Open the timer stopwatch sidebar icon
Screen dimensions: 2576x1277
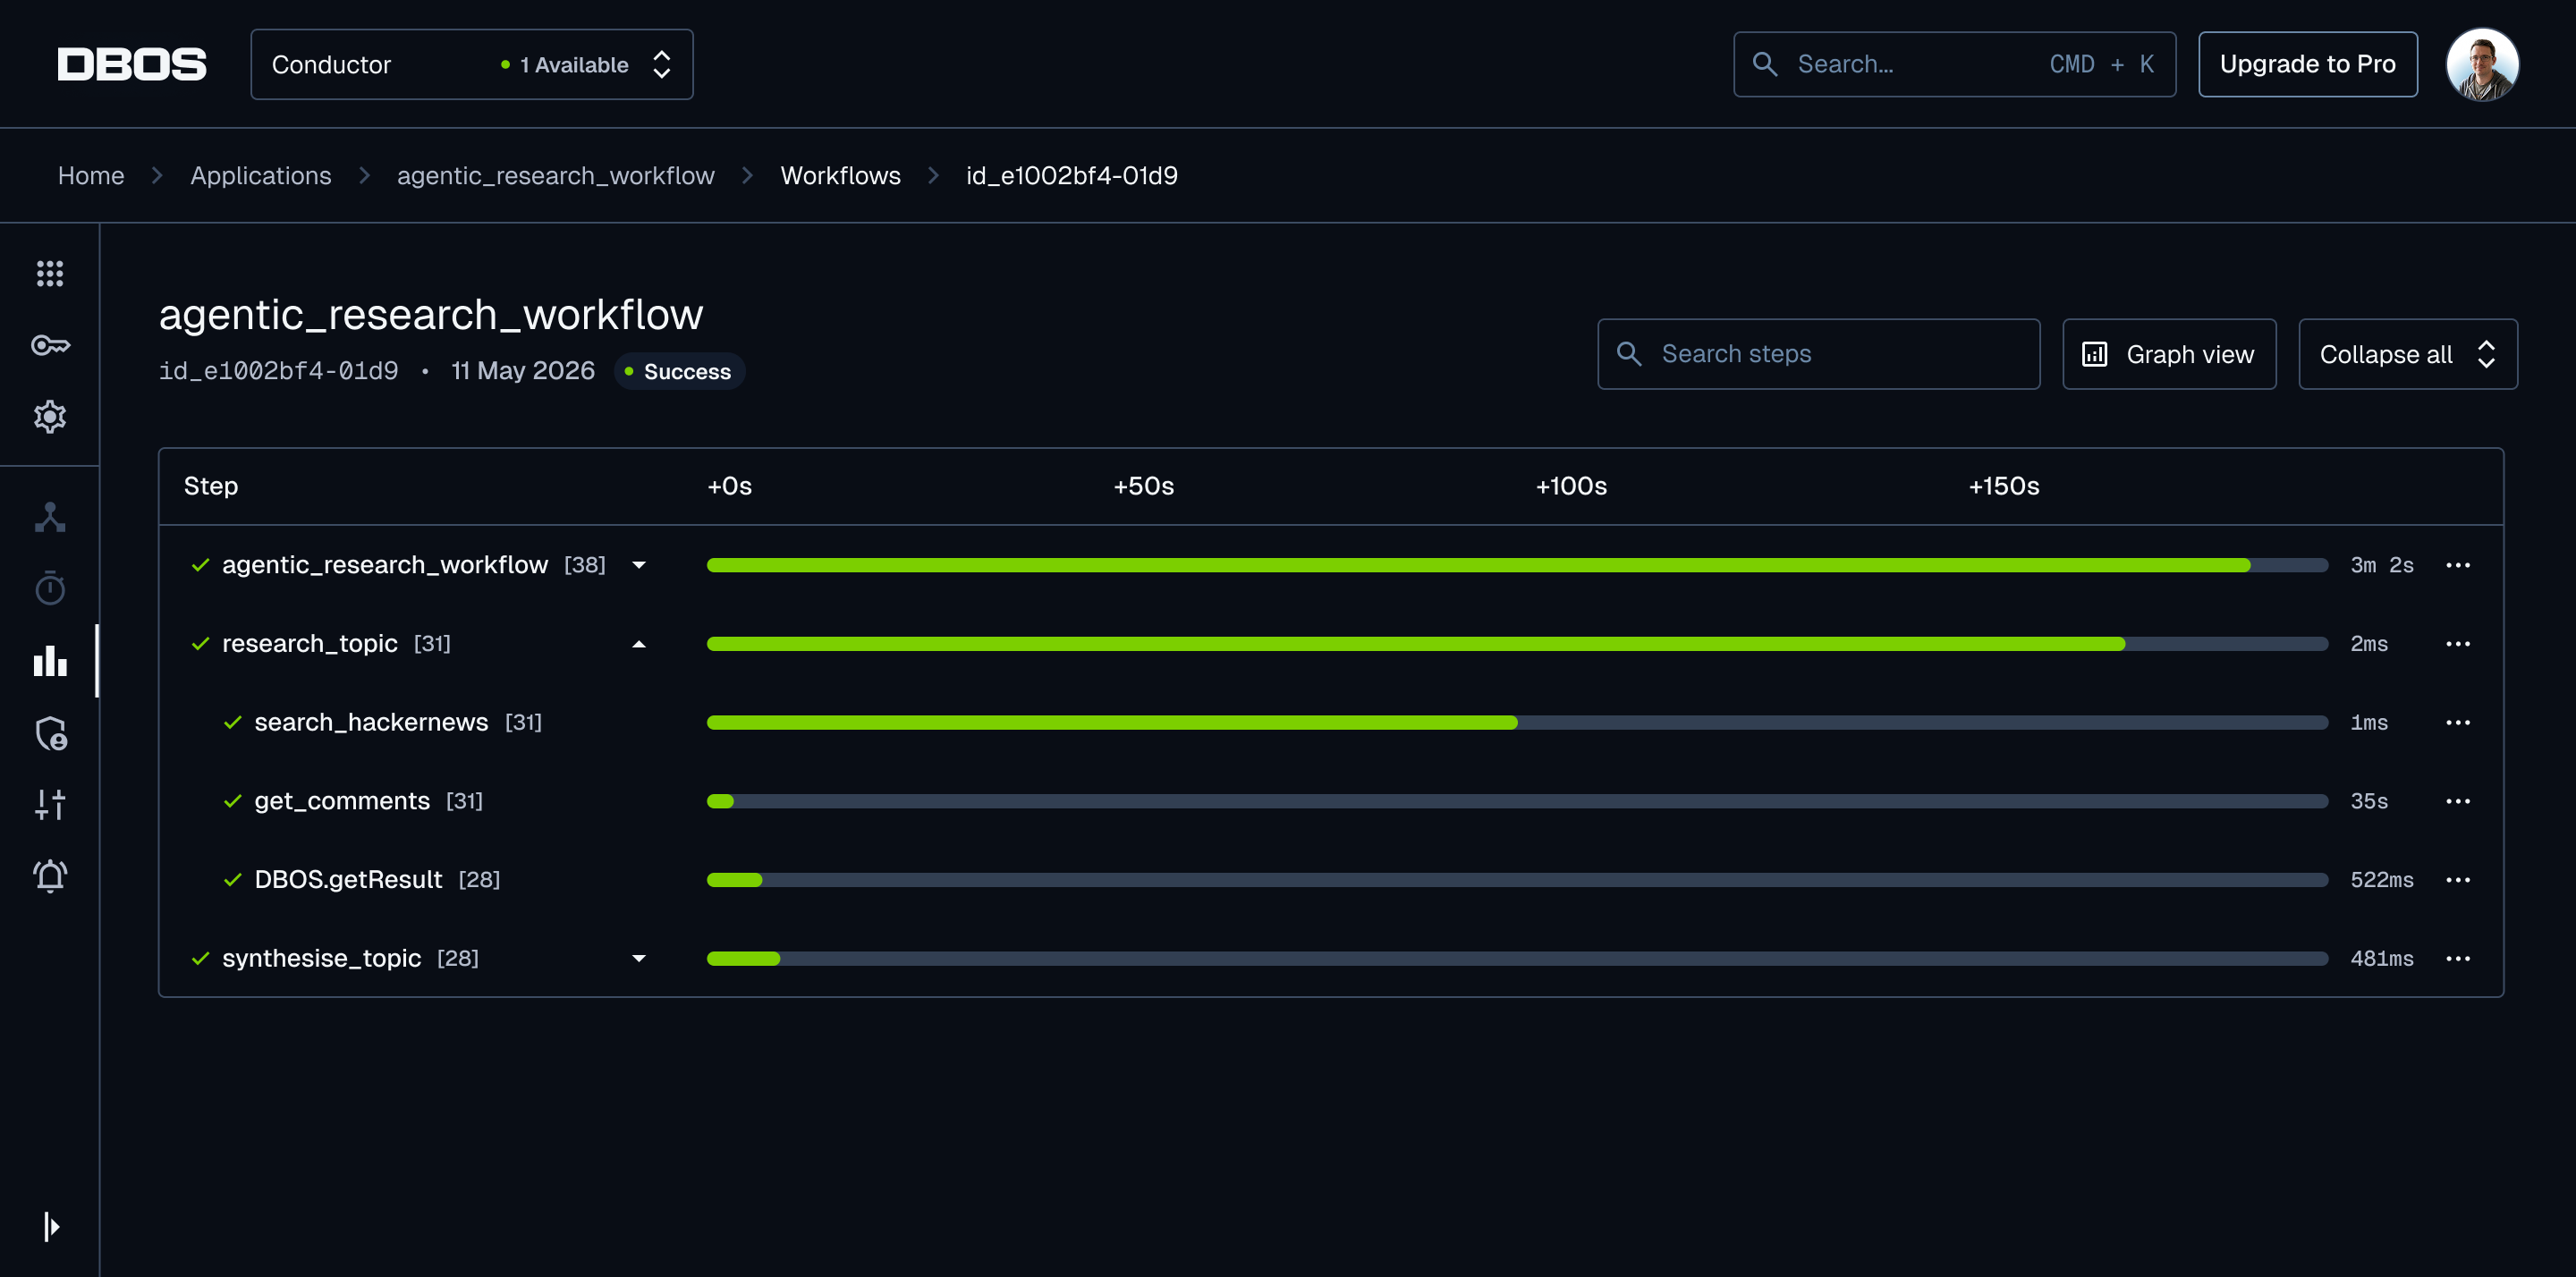tap(50, 588)
